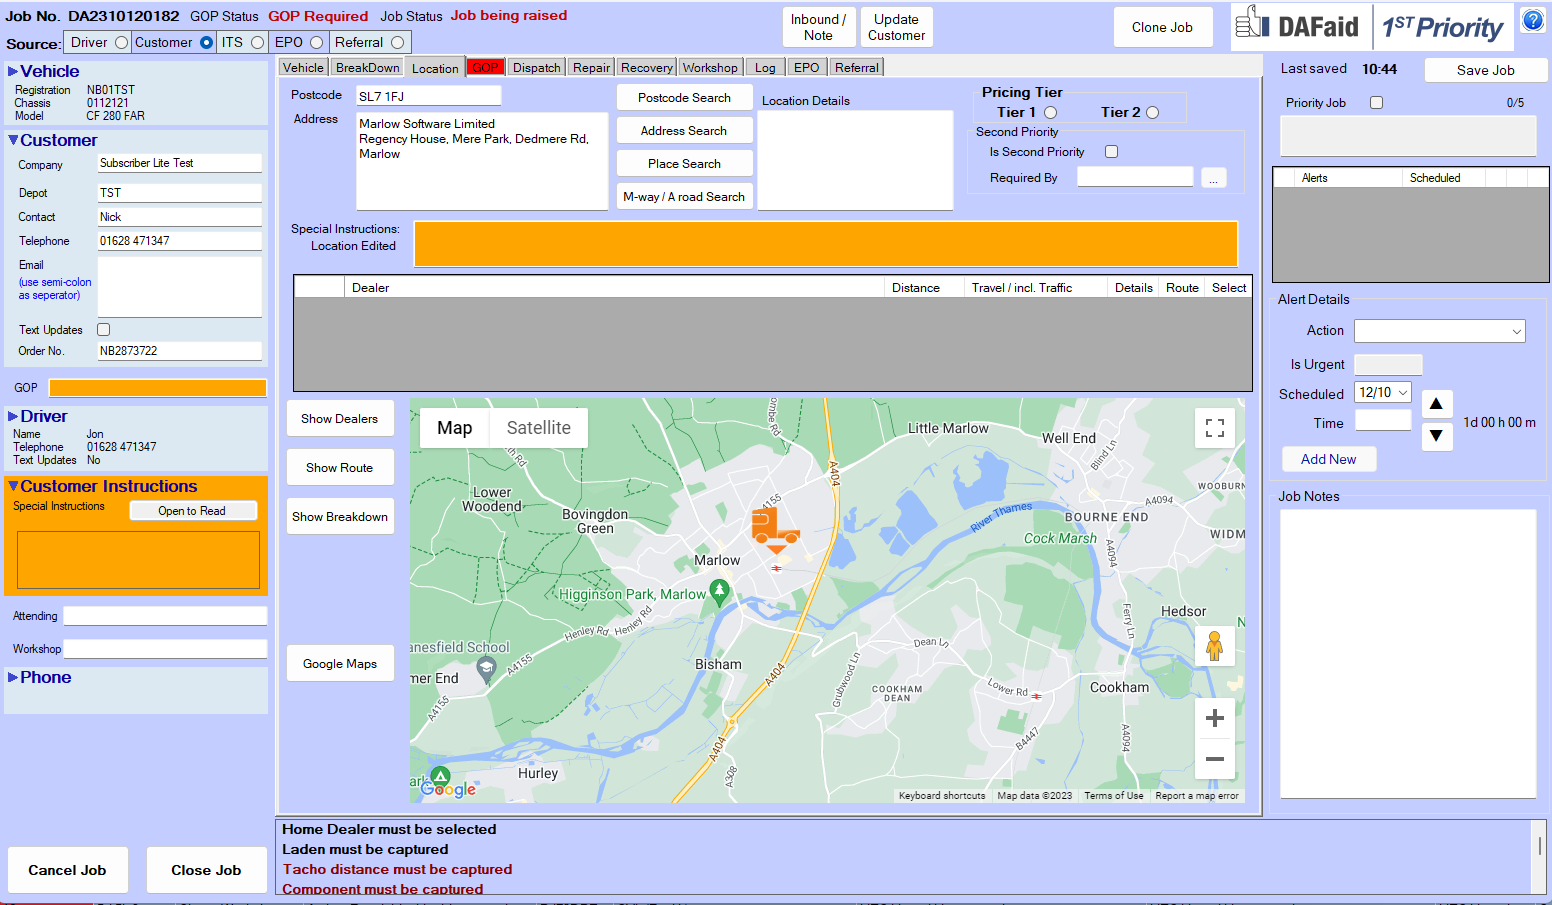Click the Close Job button

point(206,870)
